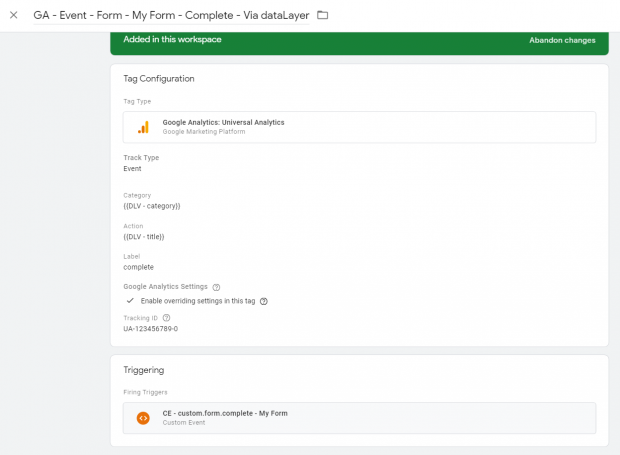The width and height of the screenshot is (620, 455).
Task: Open help icon next to Tracking ID
Action: (166, 318)
